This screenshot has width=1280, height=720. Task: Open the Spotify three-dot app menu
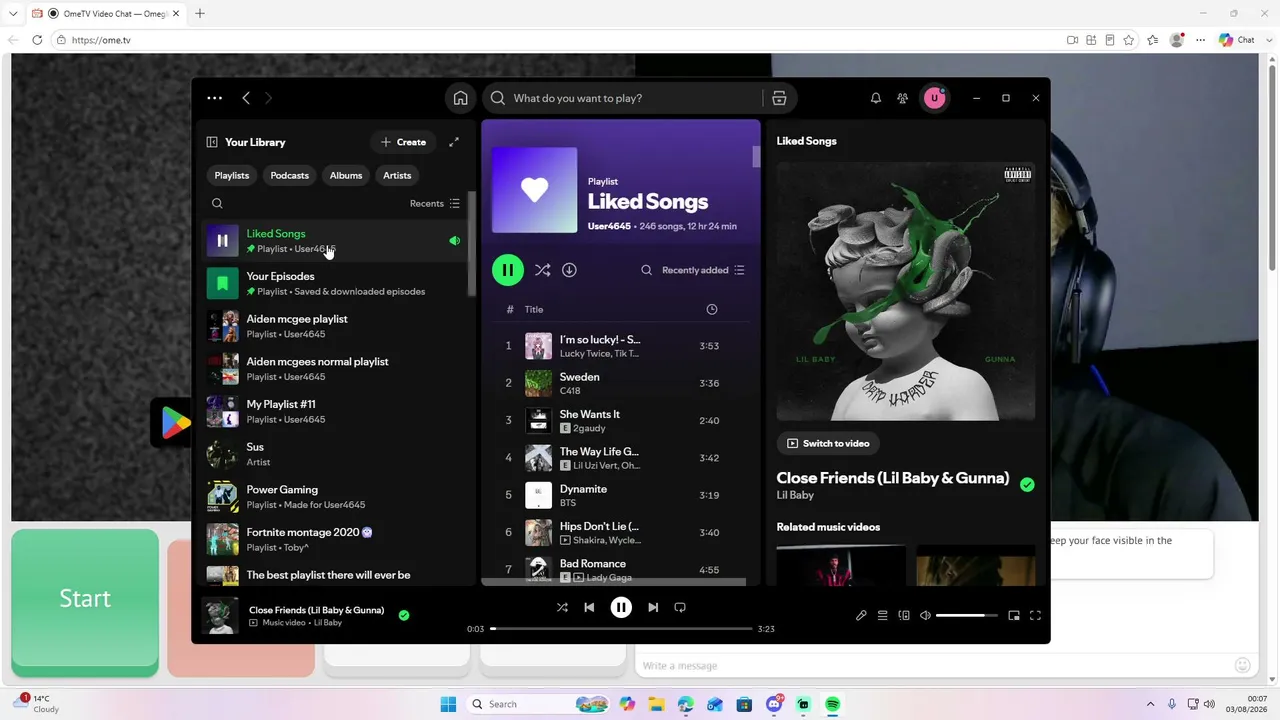point(214,98)
